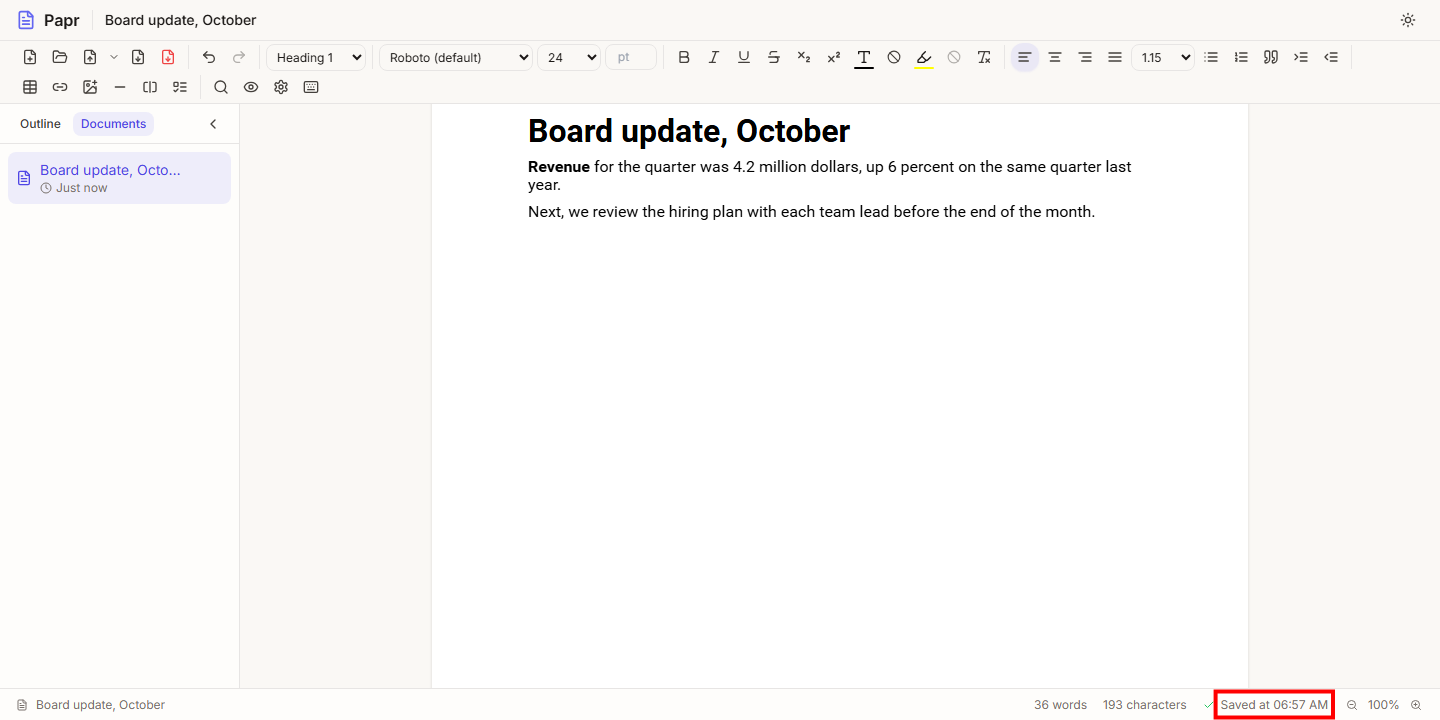The height and width of the screenshot is (720, 1440).
Task: Choose the yellow highlight color
Action: tap(924, 57)
